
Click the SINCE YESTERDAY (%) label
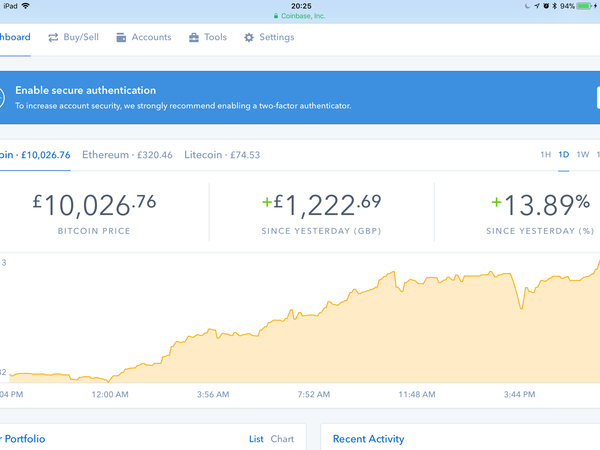[540, 231]
